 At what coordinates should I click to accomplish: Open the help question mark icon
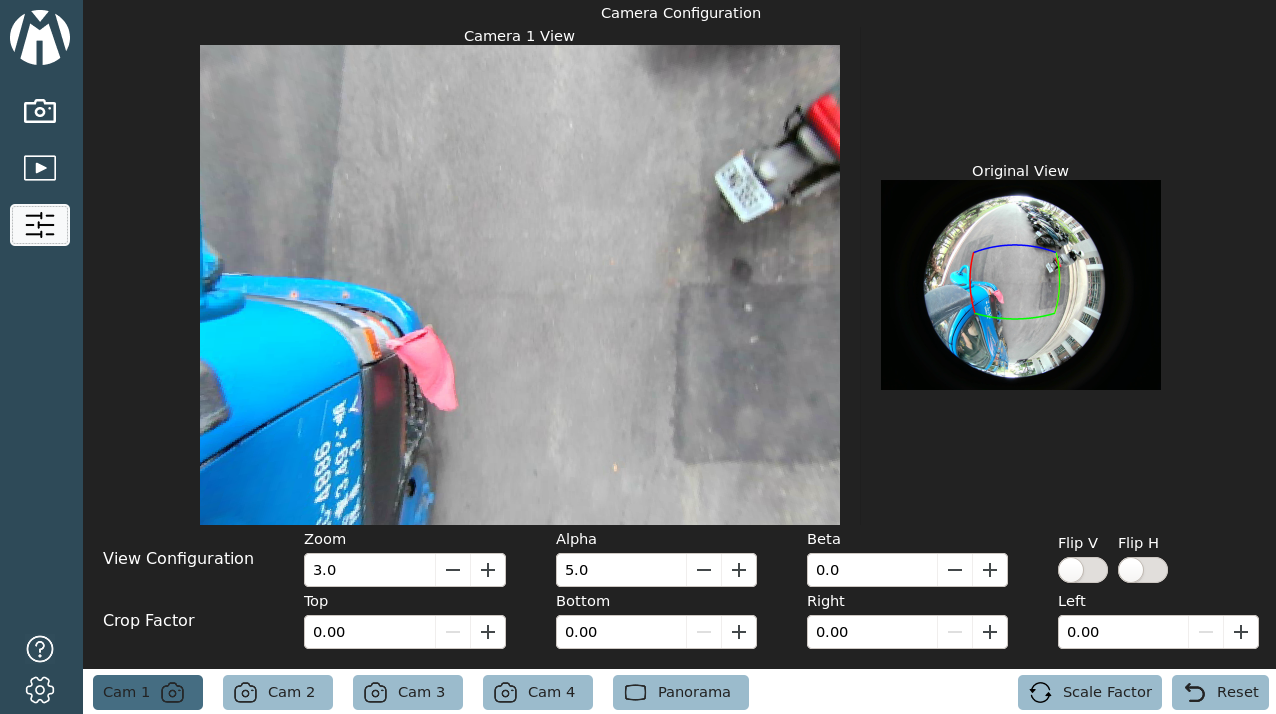(x=40, y=649)
